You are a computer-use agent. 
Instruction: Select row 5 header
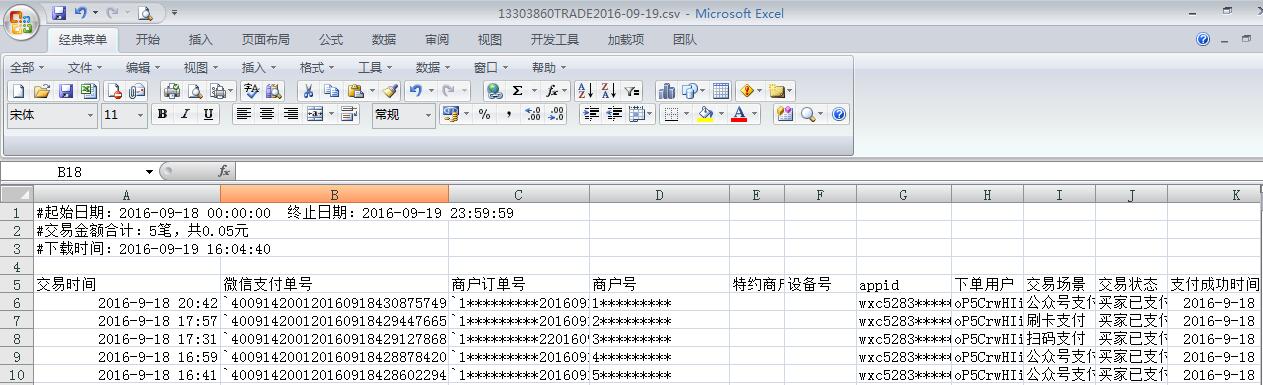coord(16,284)
